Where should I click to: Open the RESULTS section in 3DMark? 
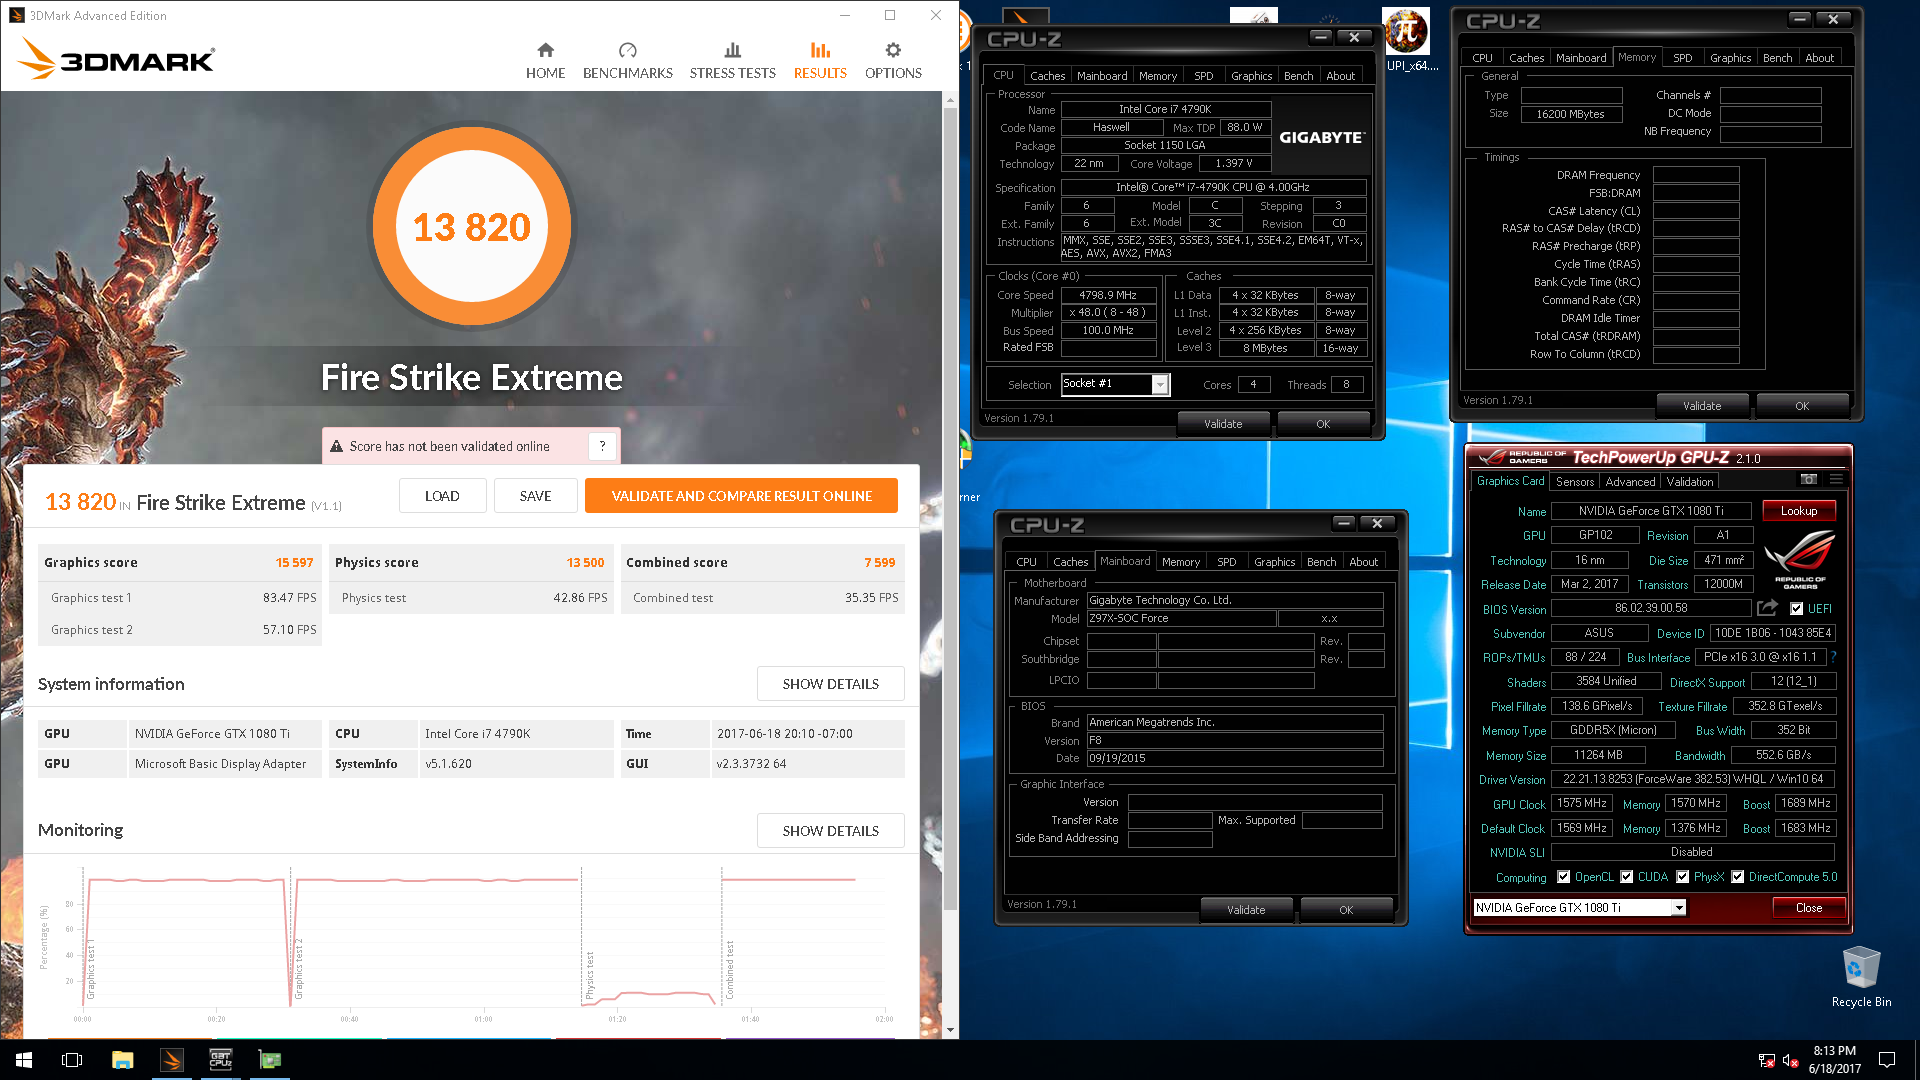820,60
